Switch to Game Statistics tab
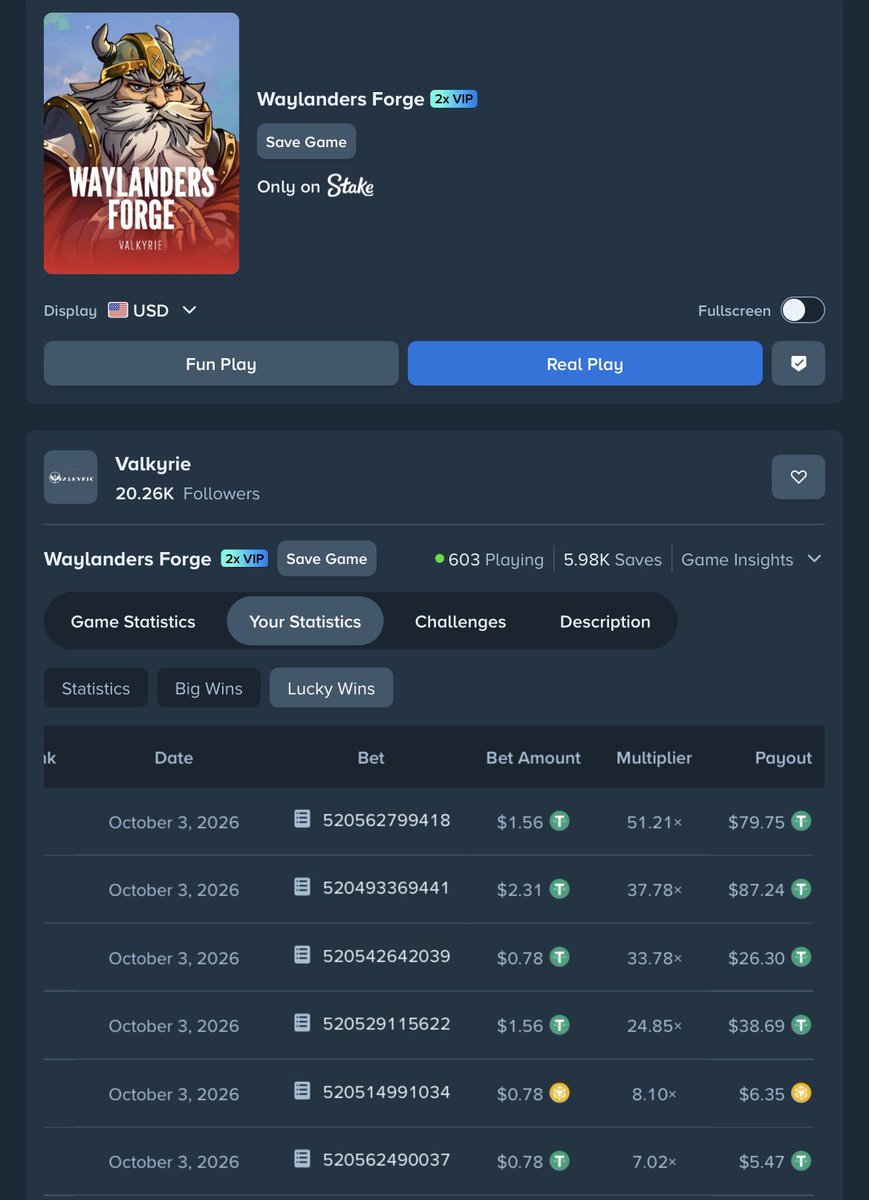The width and height of the screenshot is (869, 1200). coord(133,621)
